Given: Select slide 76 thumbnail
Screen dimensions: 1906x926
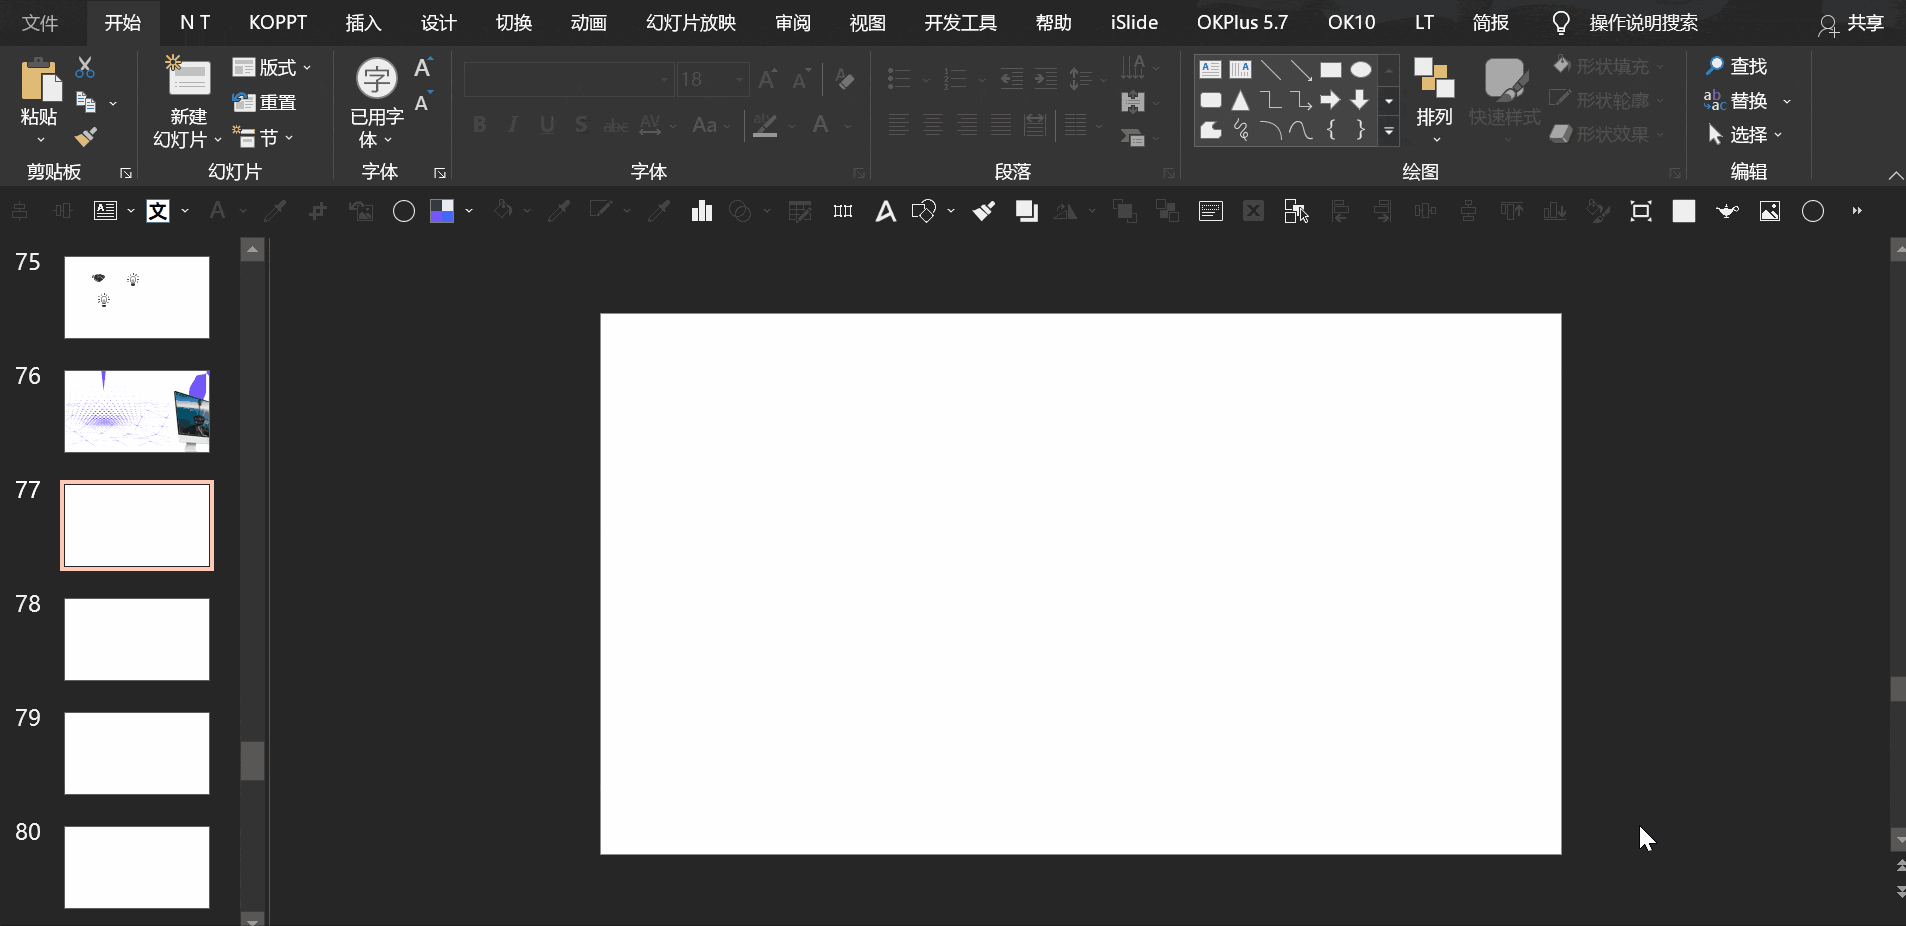Looking at the screenshot, I should [x=137, y=411].
